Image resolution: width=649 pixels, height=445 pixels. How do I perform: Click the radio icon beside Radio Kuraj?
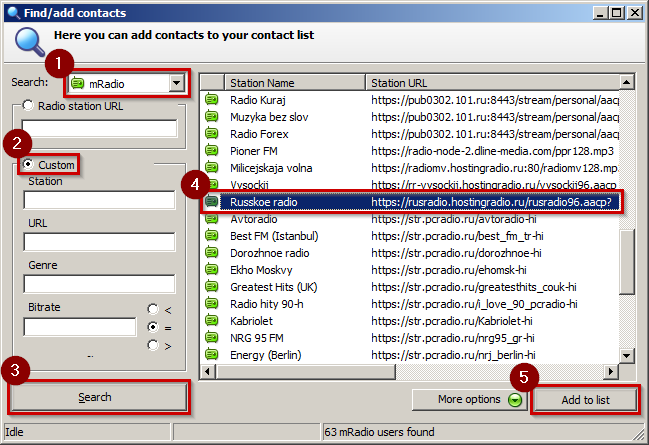click(212, 99)
